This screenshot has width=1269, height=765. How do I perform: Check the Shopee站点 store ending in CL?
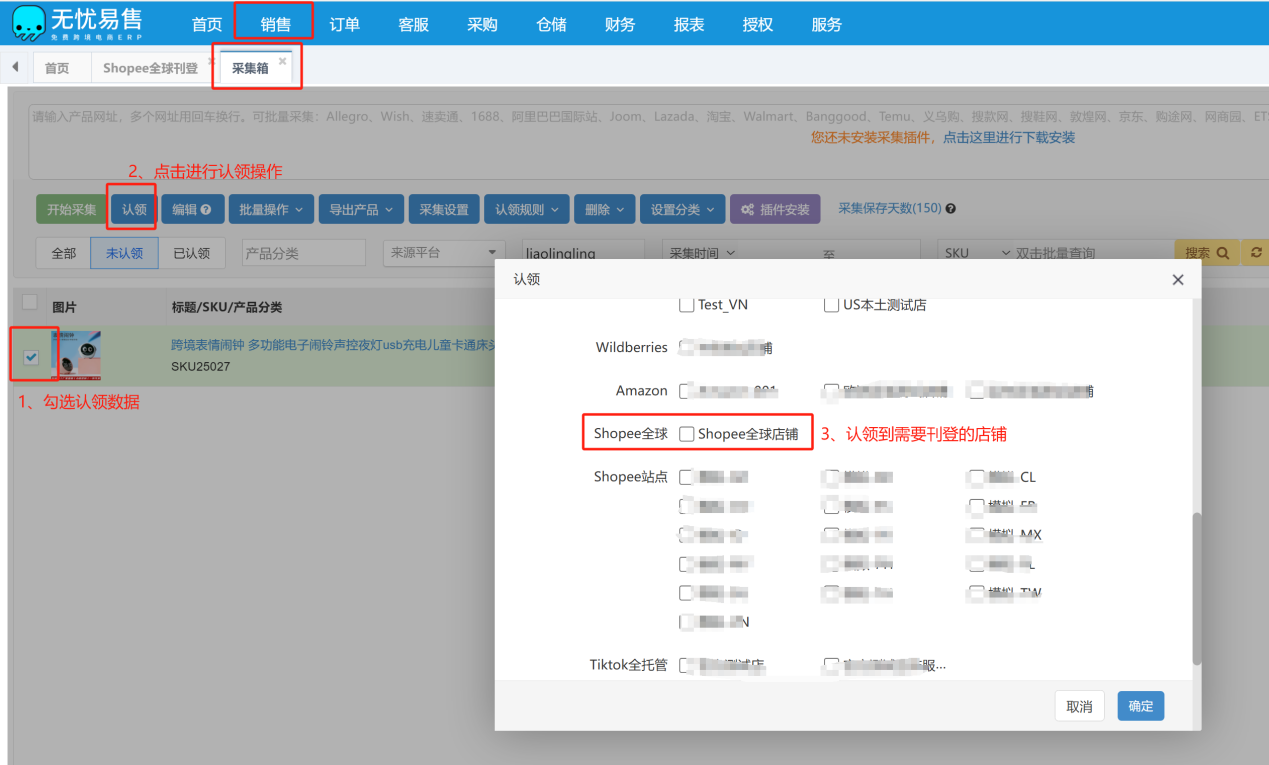click(x=976, y=476)
